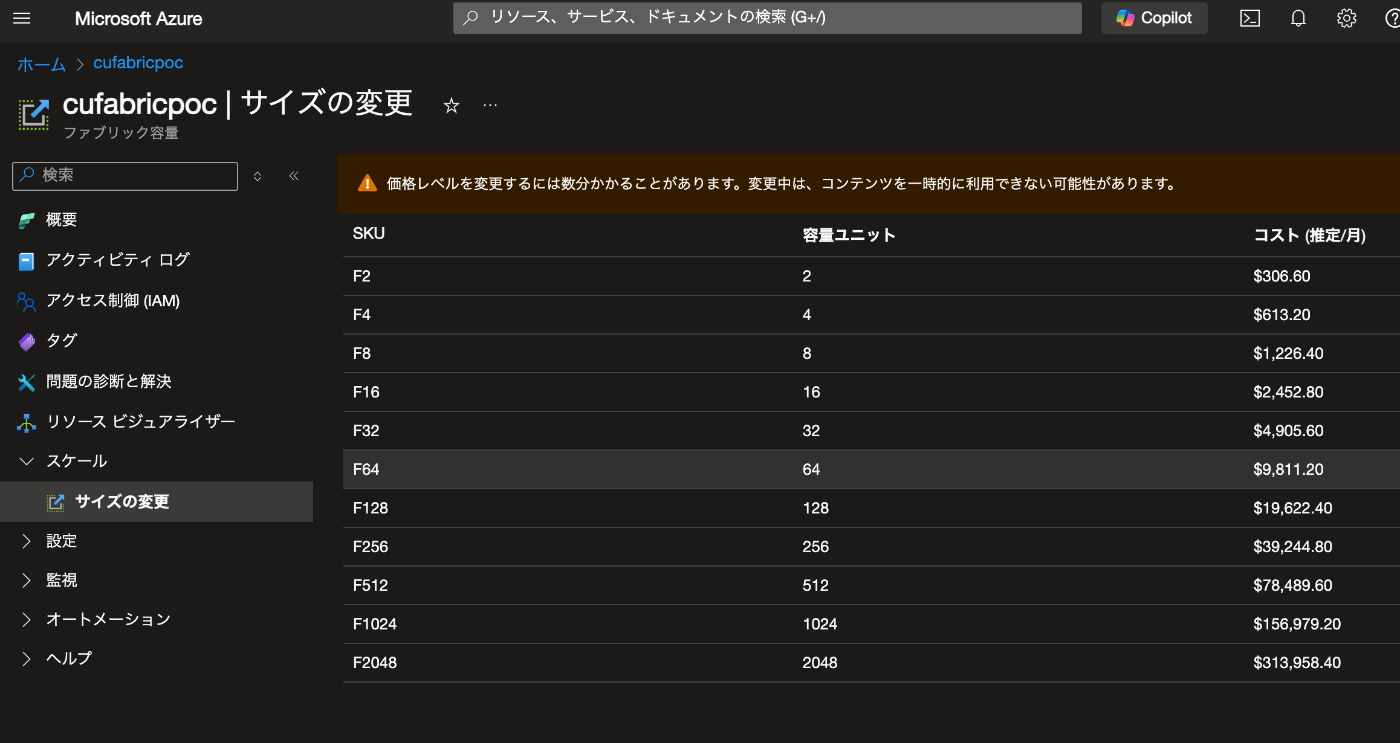Select the F8 SKU row
The height and width of the screenshot is (743, 1400).
[871, 354]
